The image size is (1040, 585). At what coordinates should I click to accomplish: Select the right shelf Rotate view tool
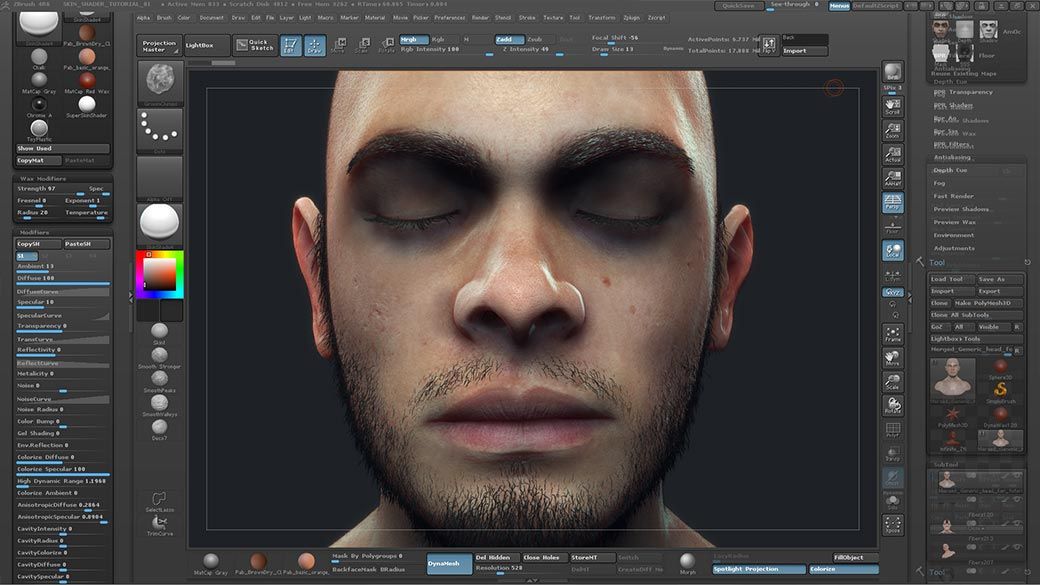[893, 405]
